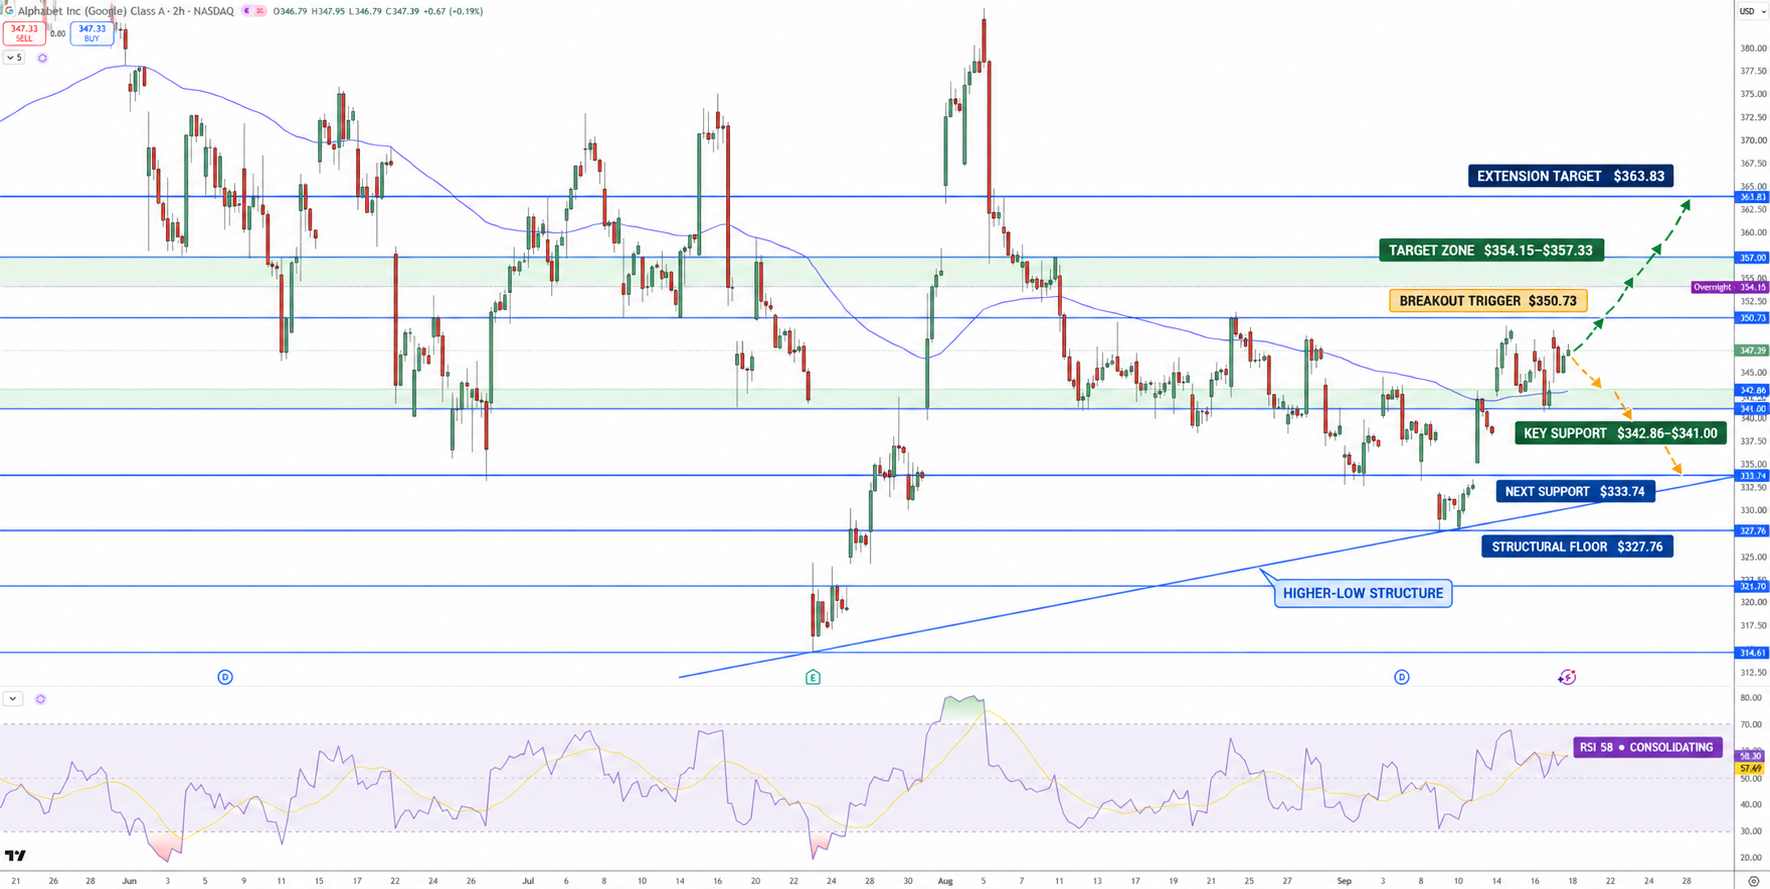Click the Overnight 354.15 price label
This screenshot has height=889, width=1770.
pos(1730,287)
